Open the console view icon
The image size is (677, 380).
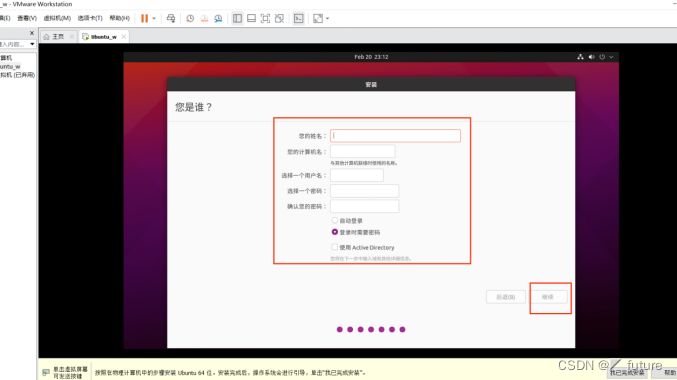(299, 18)
